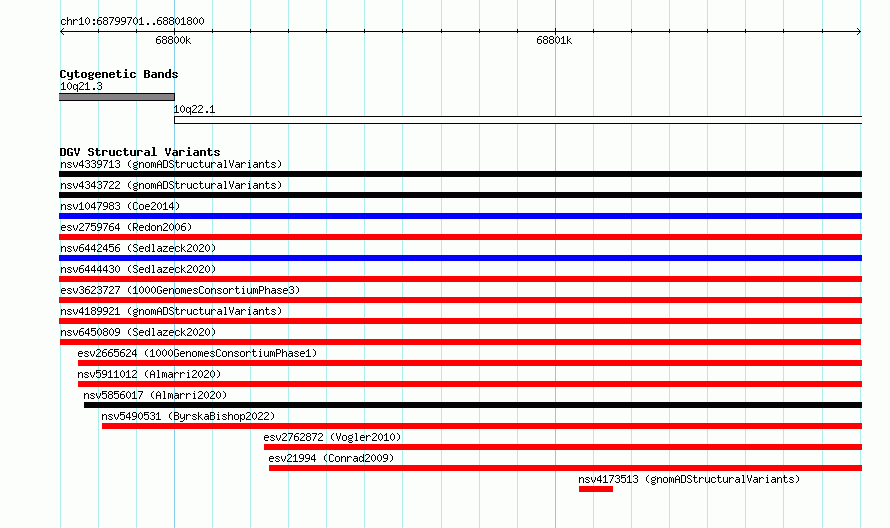890x528 pixels.
Task: Open nsv5490531 (ByrskaBishop2022) label
Action: tap(188, 416)
